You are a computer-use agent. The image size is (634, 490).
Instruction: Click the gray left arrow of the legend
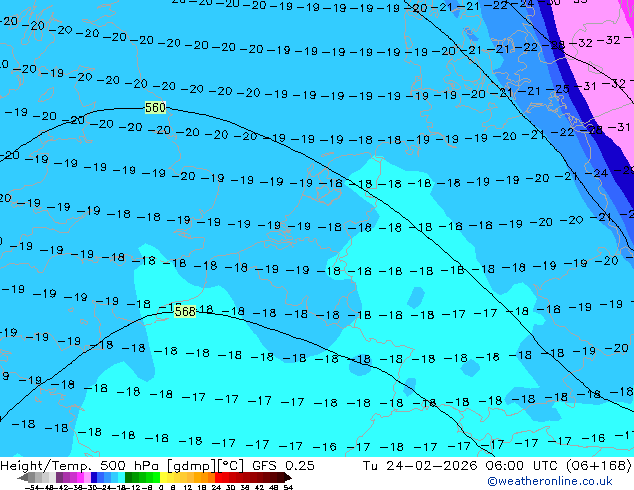click(x=23, y=477)
